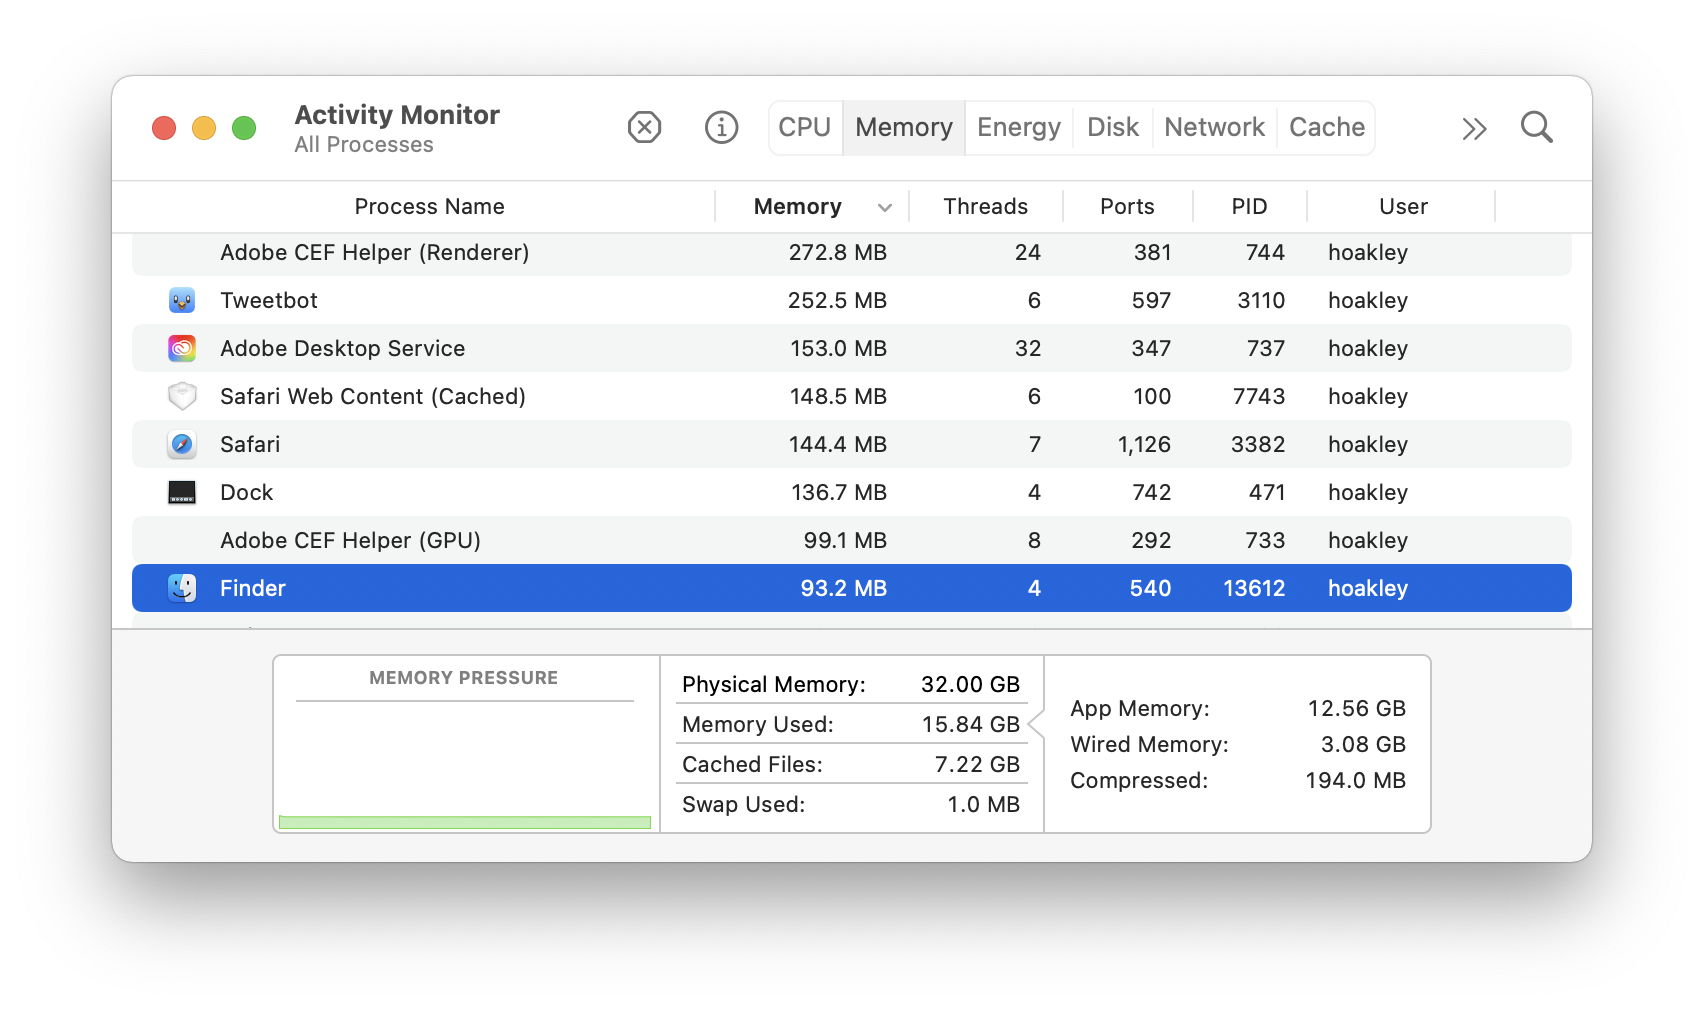
Task: Sort by the PID column header
Action: pyautogui.click(x=1249, y=207)
